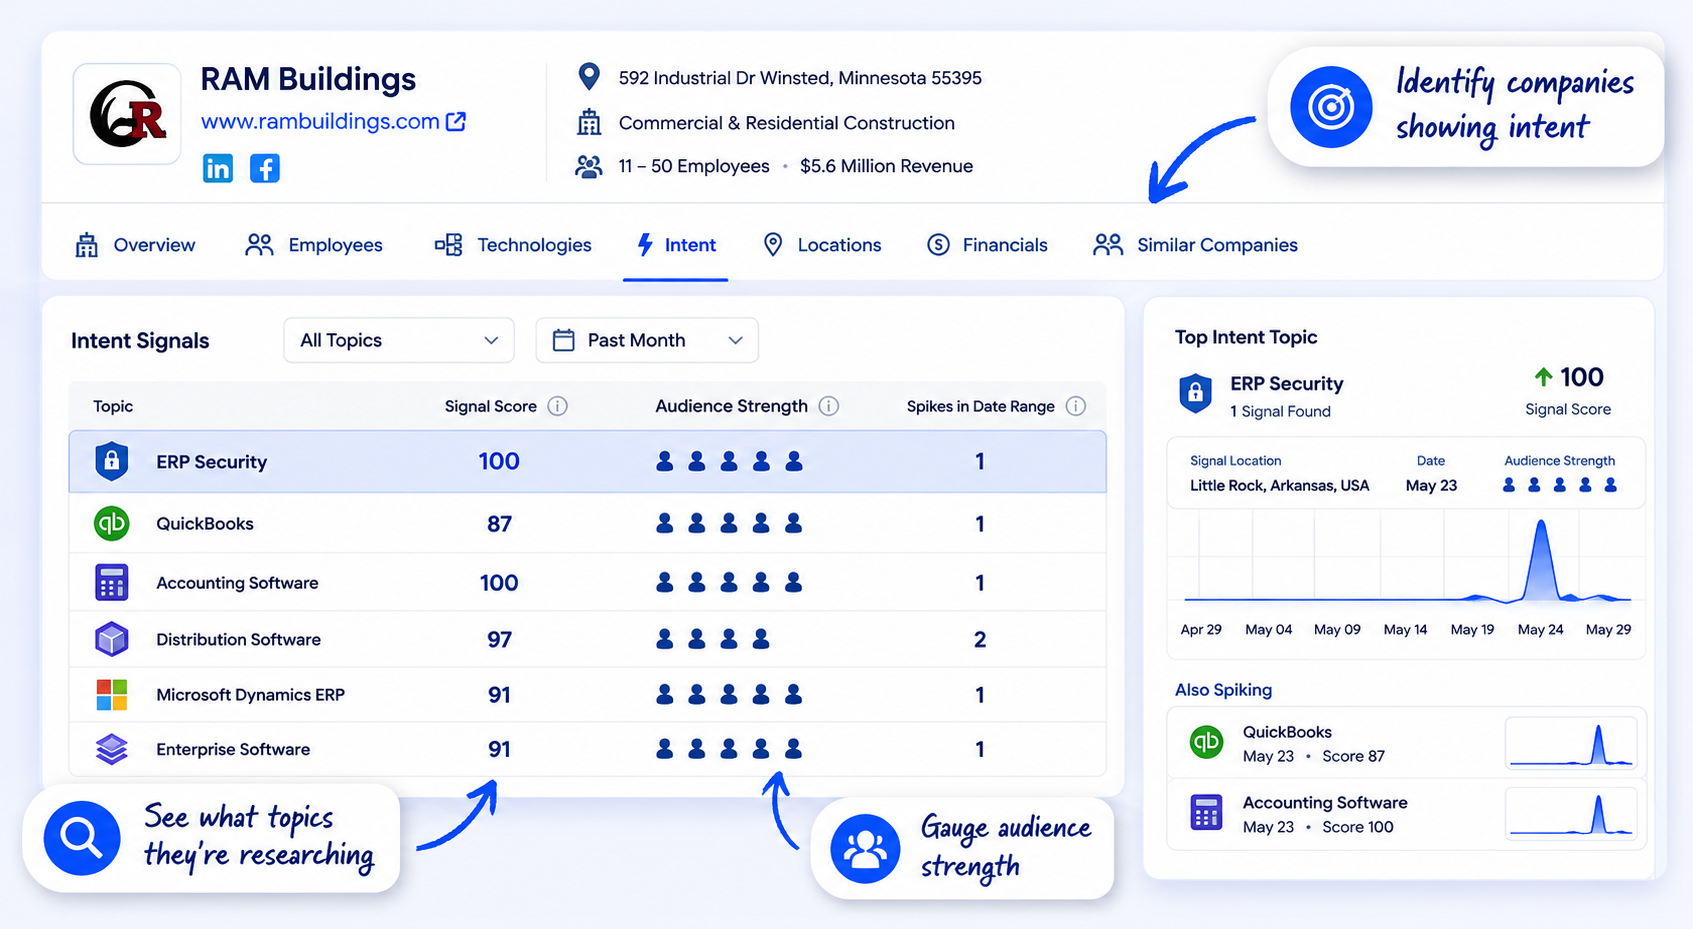The image size is (1693, 929).
Task: Select the Microsoft Dynamics ERP topic row
Action: (588, 694)
